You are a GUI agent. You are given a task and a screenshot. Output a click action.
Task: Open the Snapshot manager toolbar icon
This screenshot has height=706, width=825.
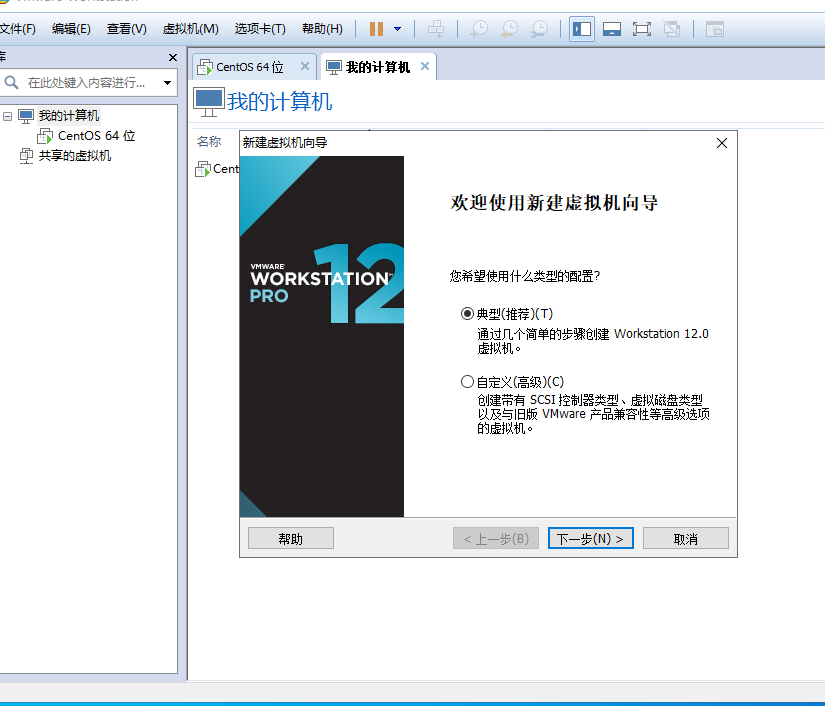pyautogui.click(x=539, y=29)
